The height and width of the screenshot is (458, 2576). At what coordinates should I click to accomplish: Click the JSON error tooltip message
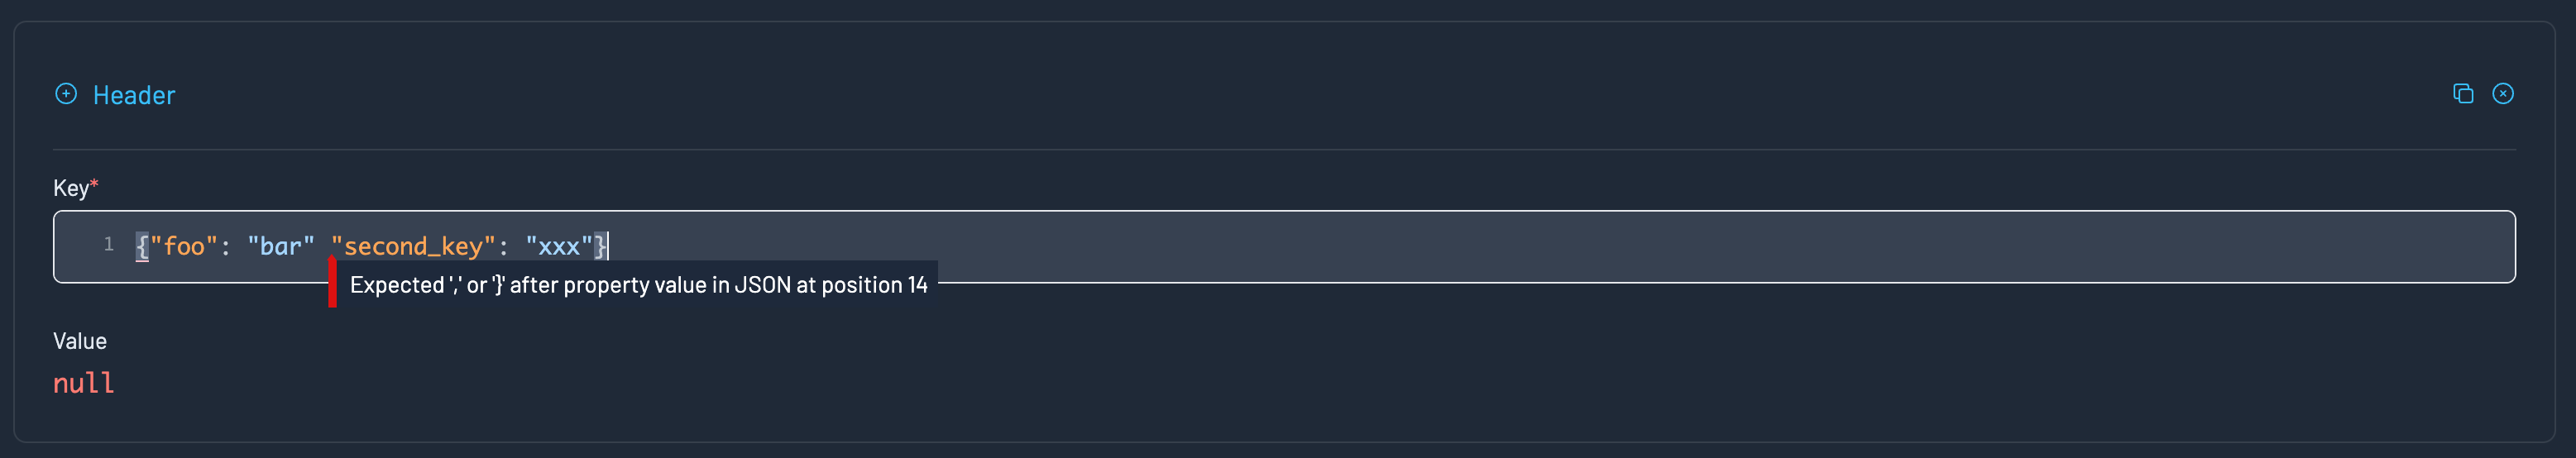(x=638, y=285)
